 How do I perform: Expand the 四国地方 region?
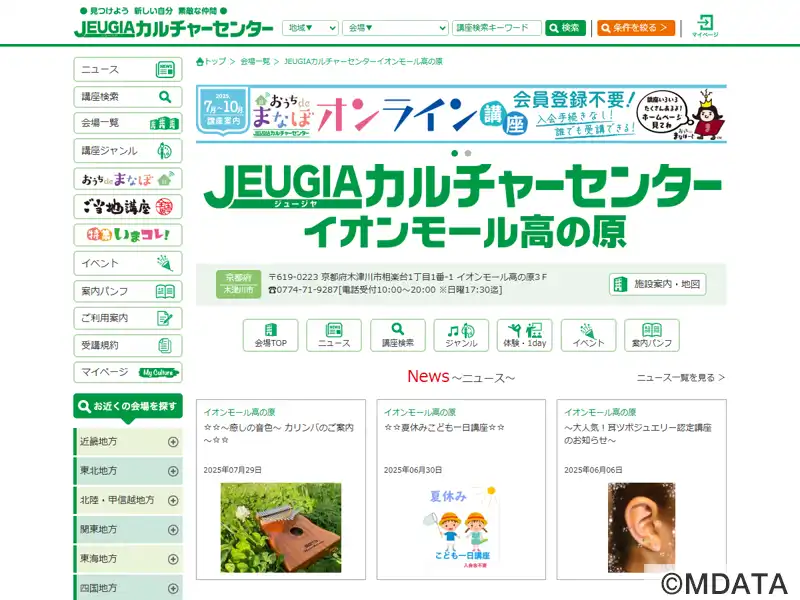128,588
